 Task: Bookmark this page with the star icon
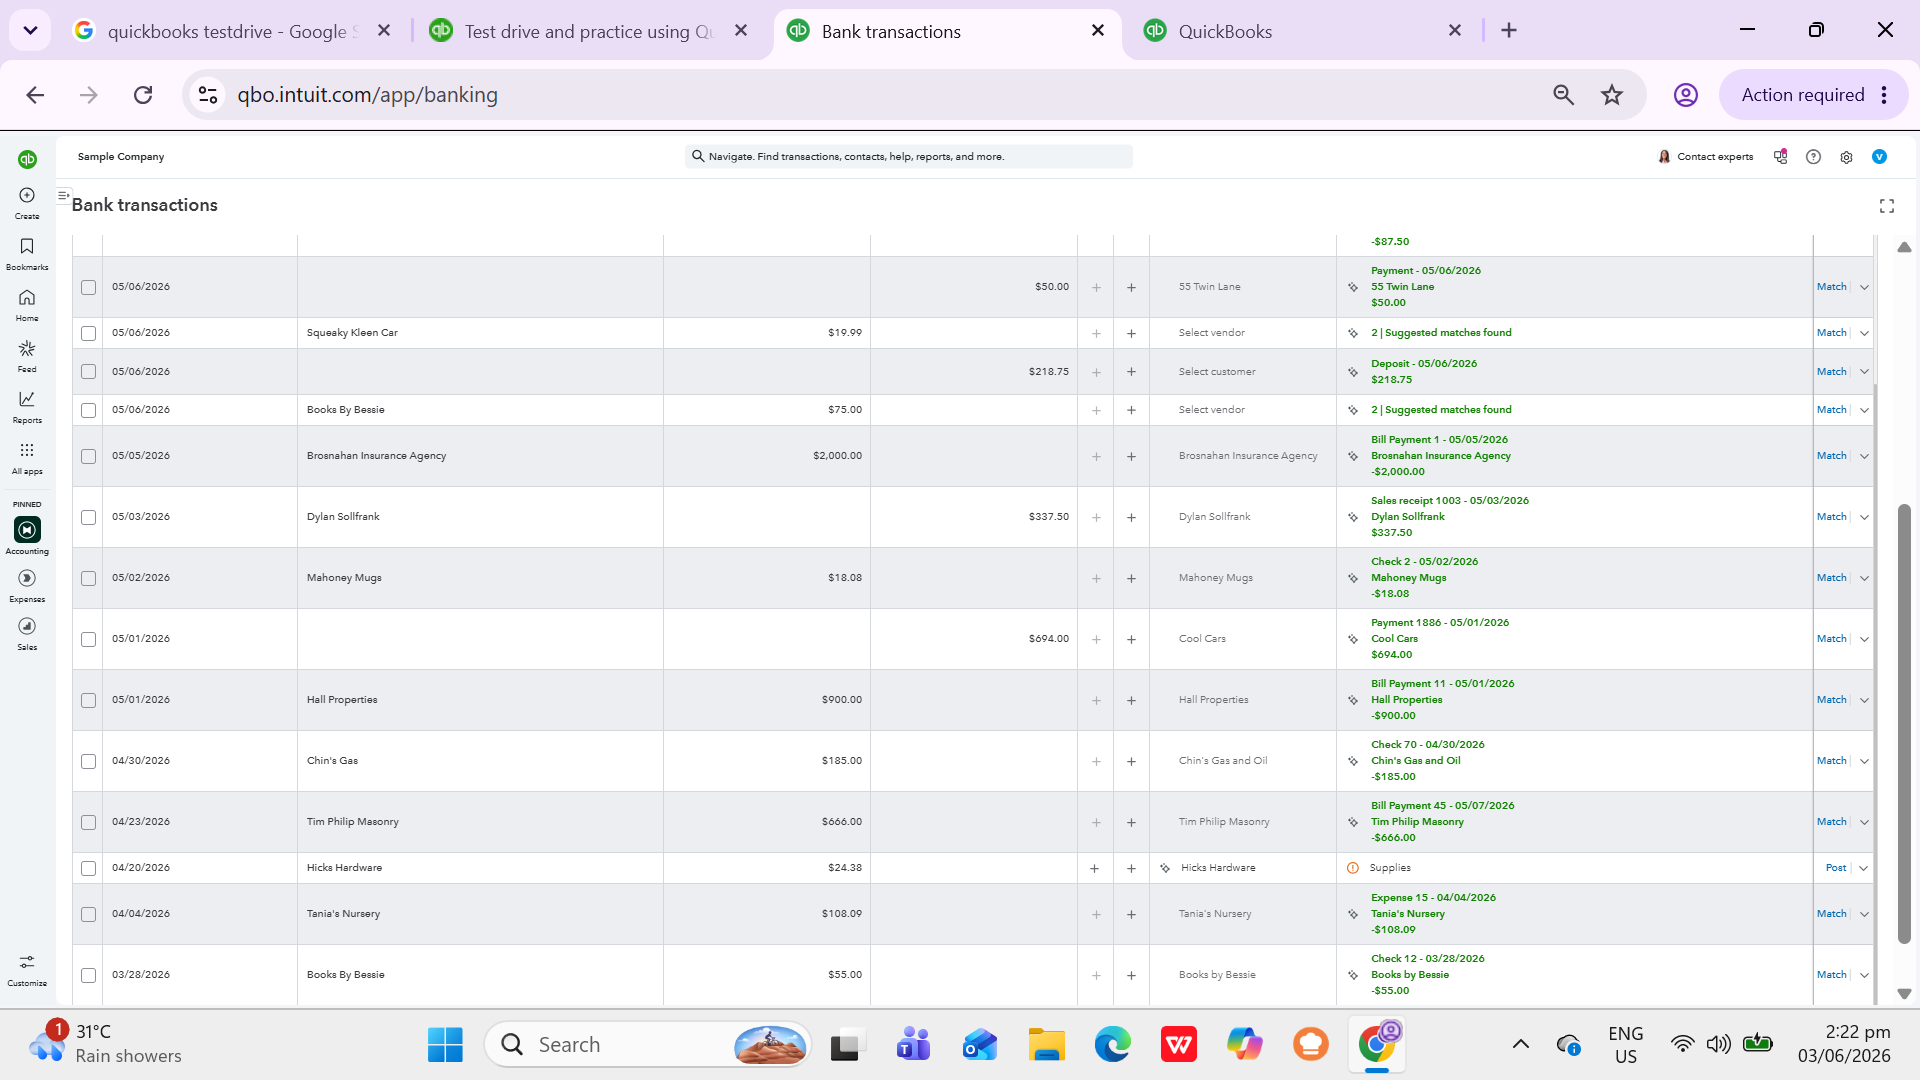(1612, 95)
